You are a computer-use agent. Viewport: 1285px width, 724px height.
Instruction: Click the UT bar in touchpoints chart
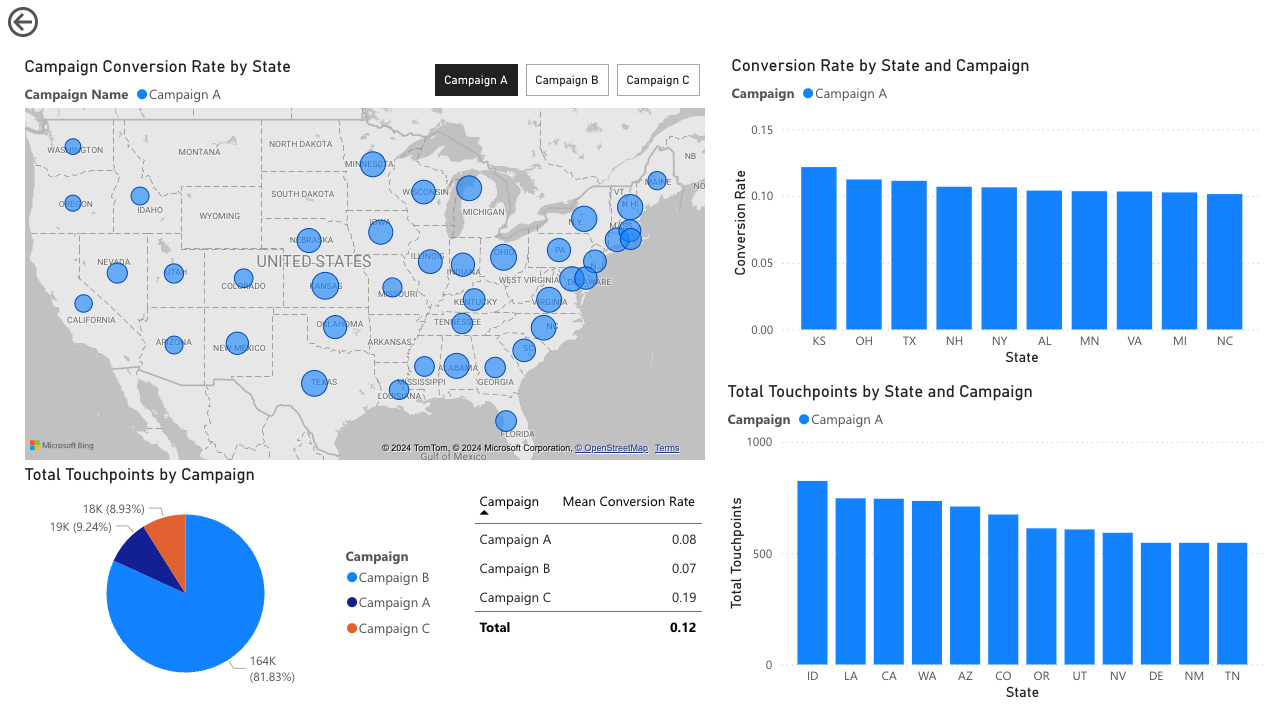1079,597
